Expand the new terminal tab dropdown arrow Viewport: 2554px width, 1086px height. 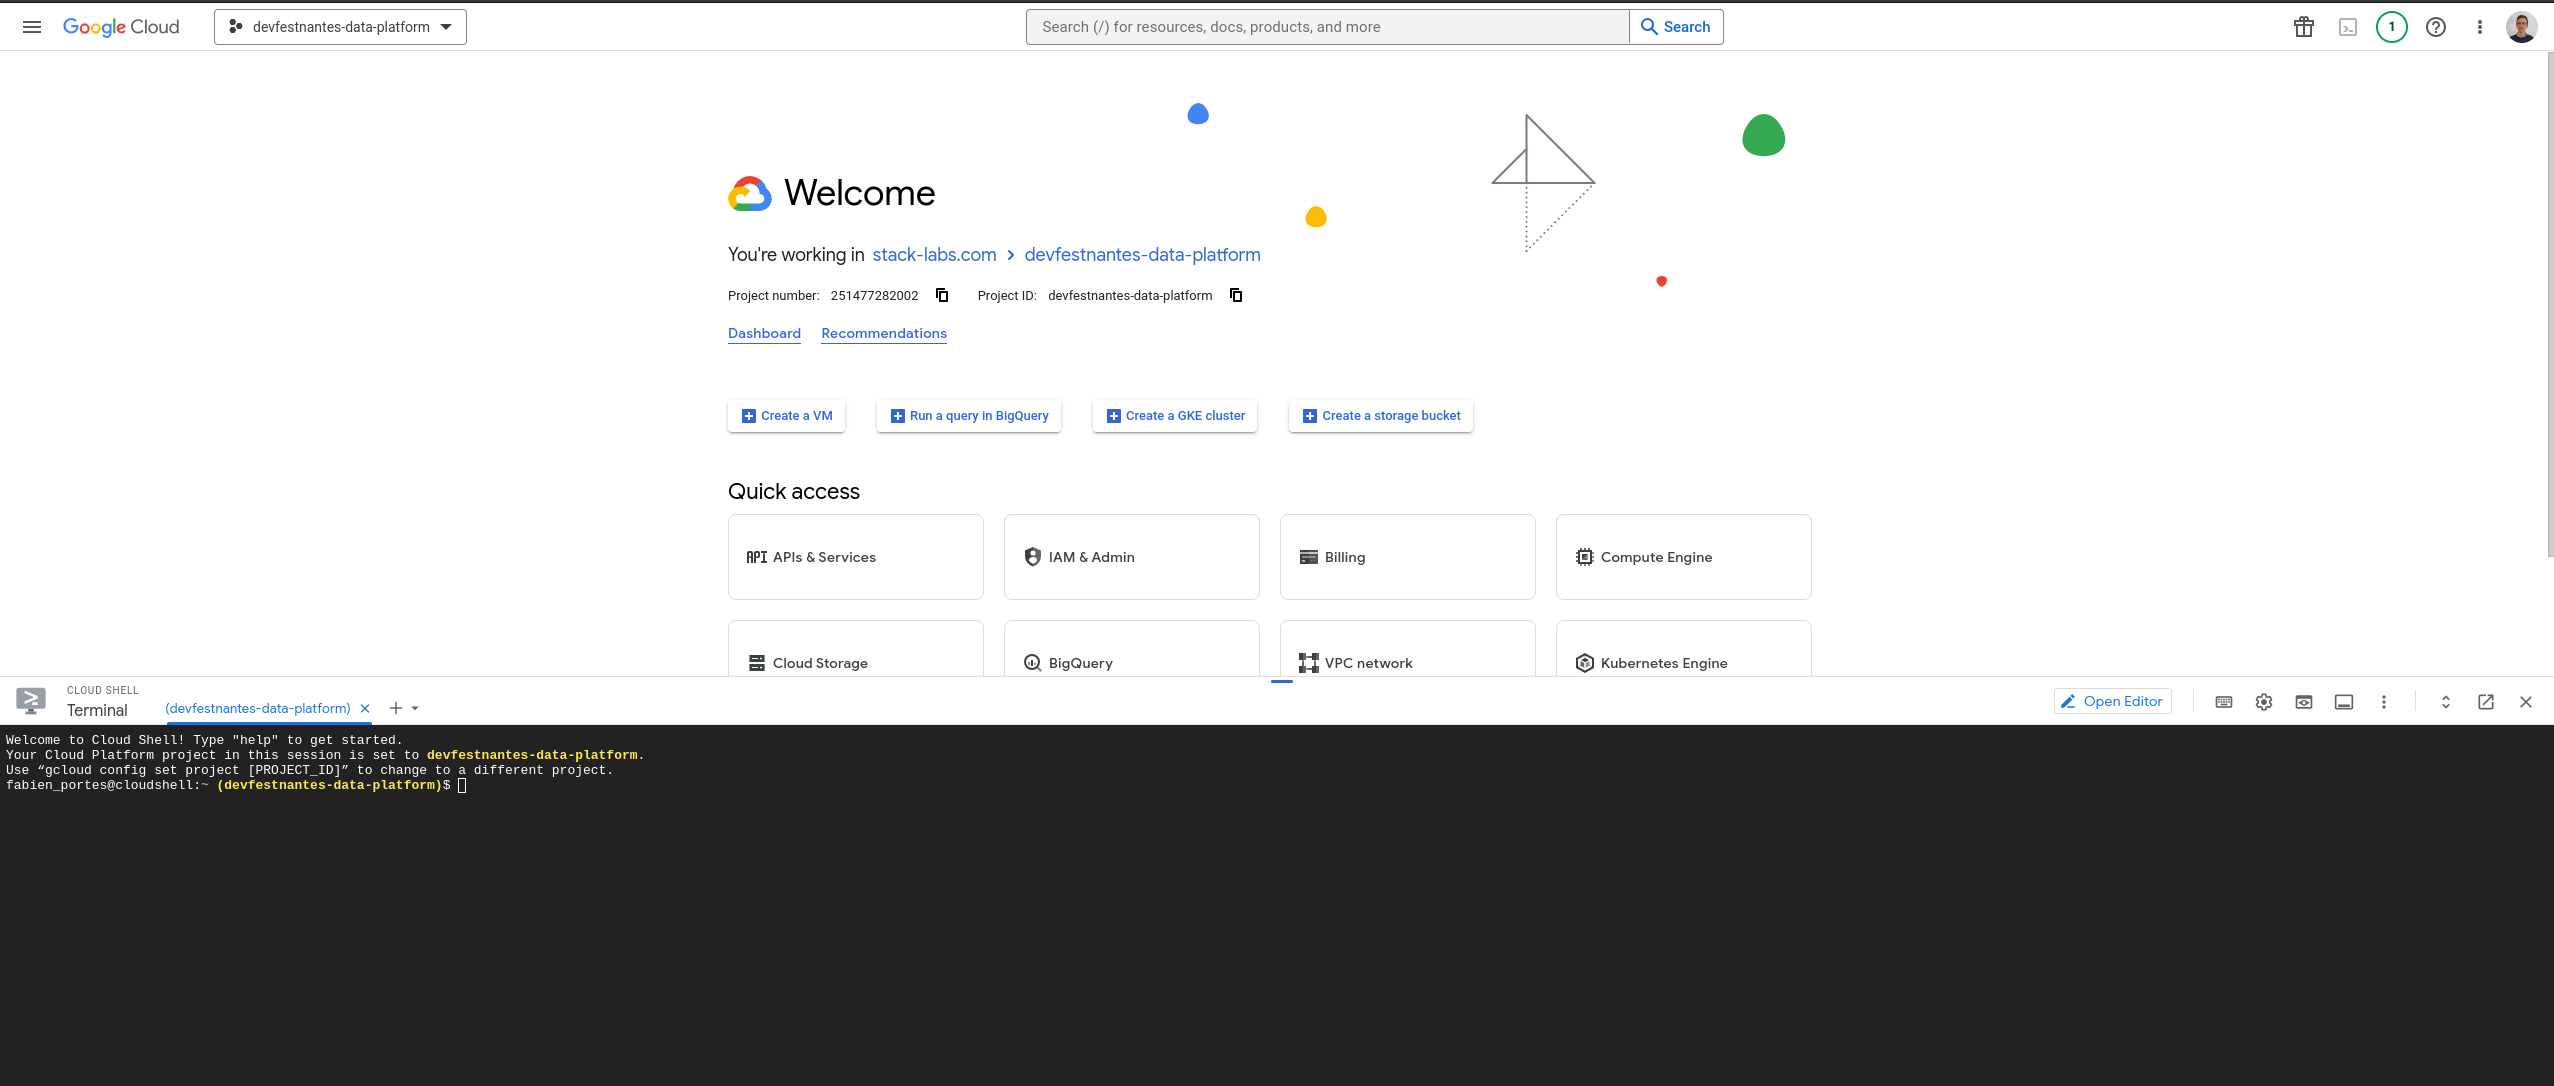click(x=415, y=708)
